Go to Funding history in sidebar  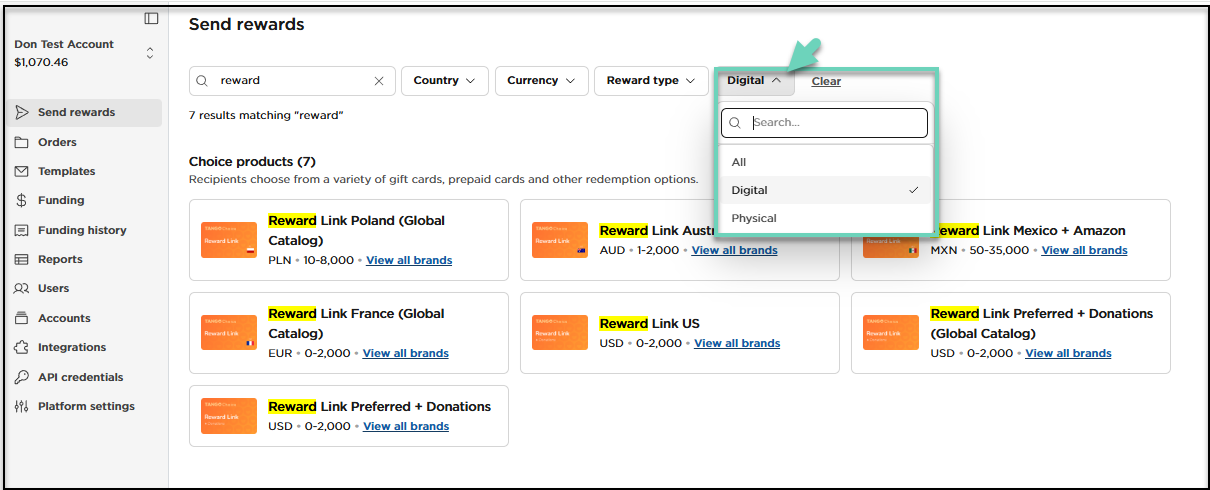(82, 230)
